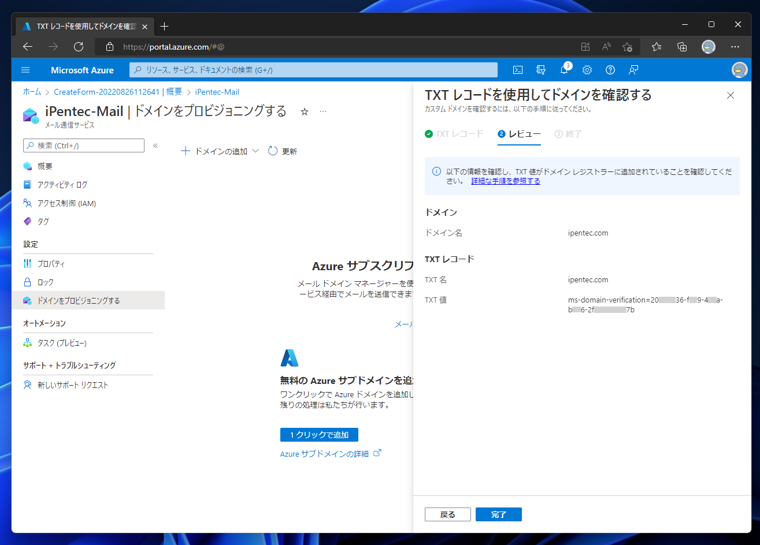
Task: Click the browser address bar URL
Action: 174,47
